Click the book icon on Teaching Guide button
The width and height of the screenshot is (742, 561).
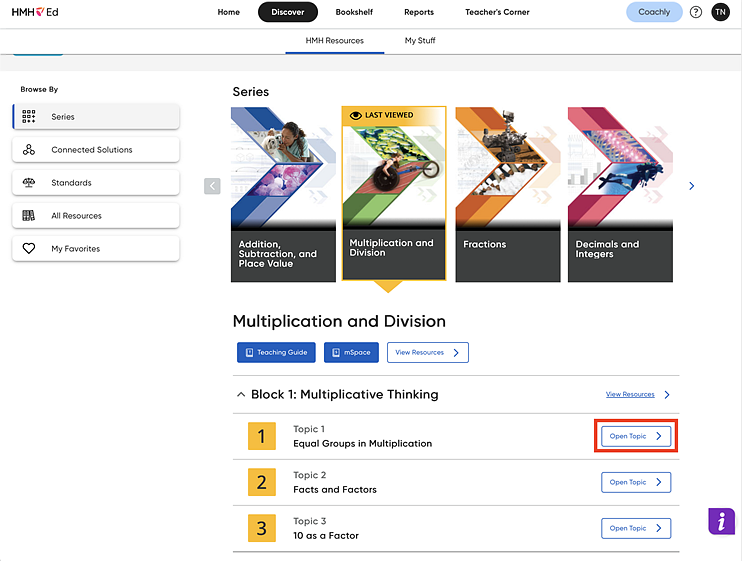click(249, 352)
